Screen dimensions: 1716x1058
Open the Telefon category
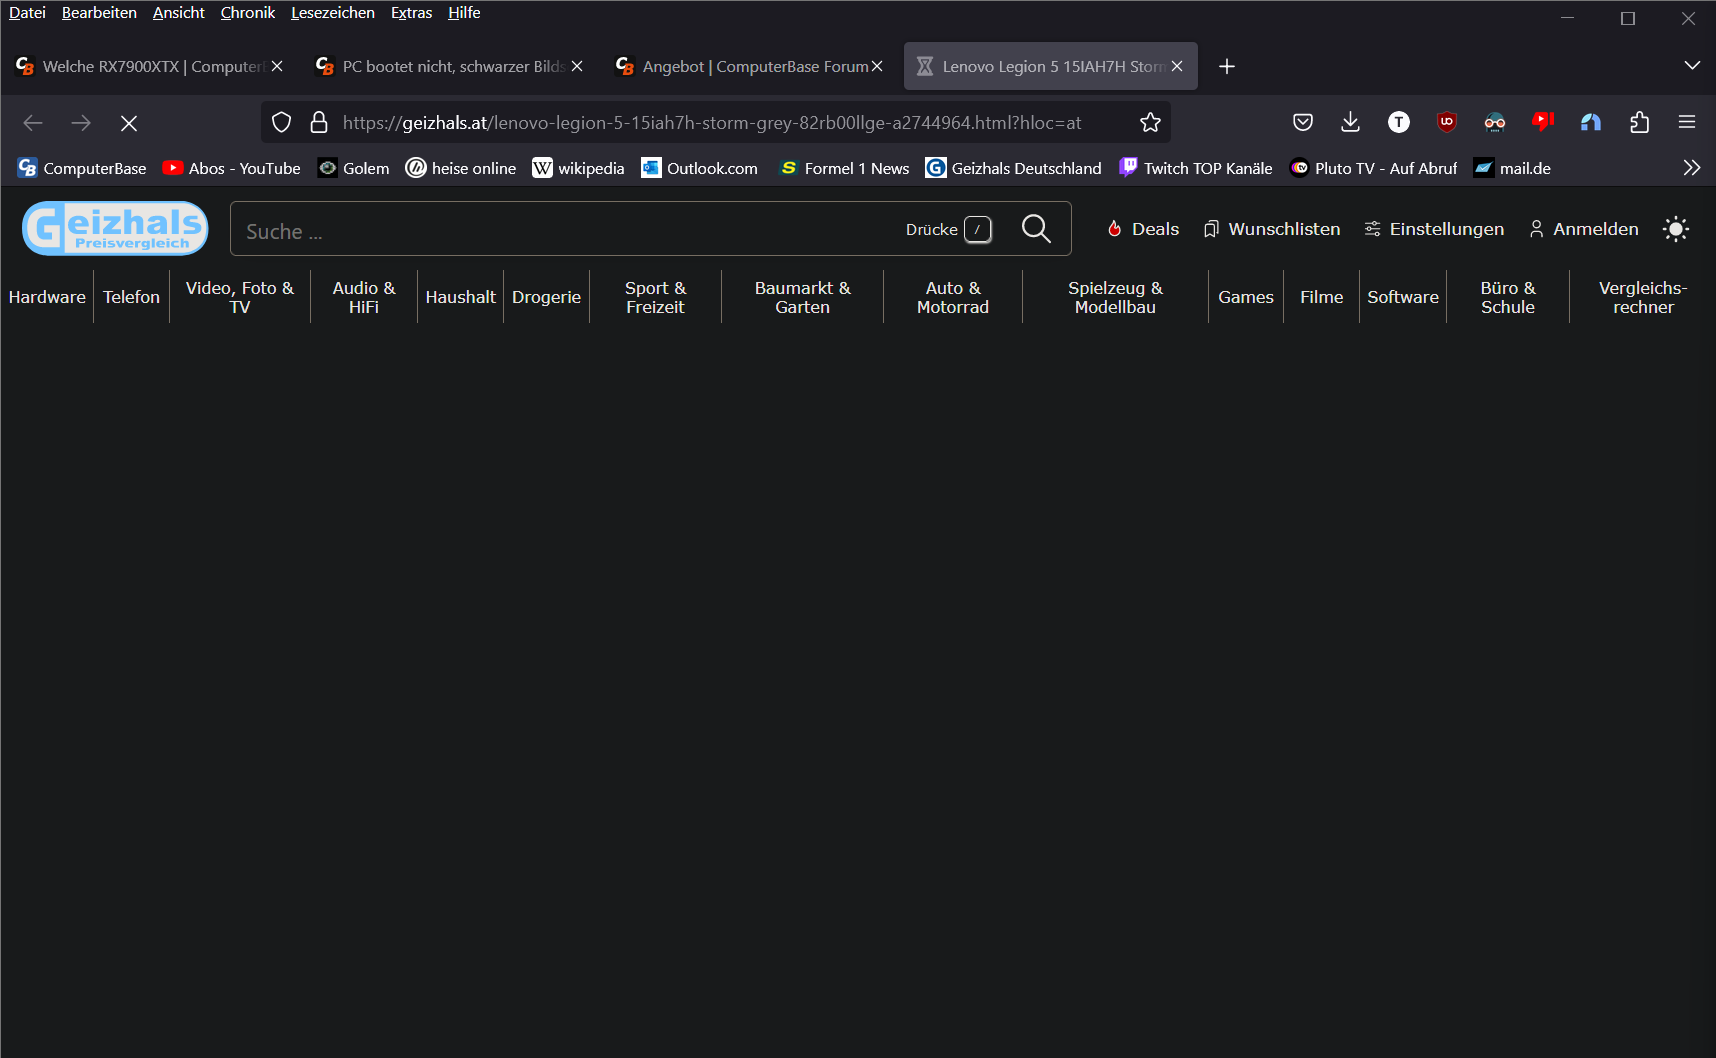(x=131, y=297)
